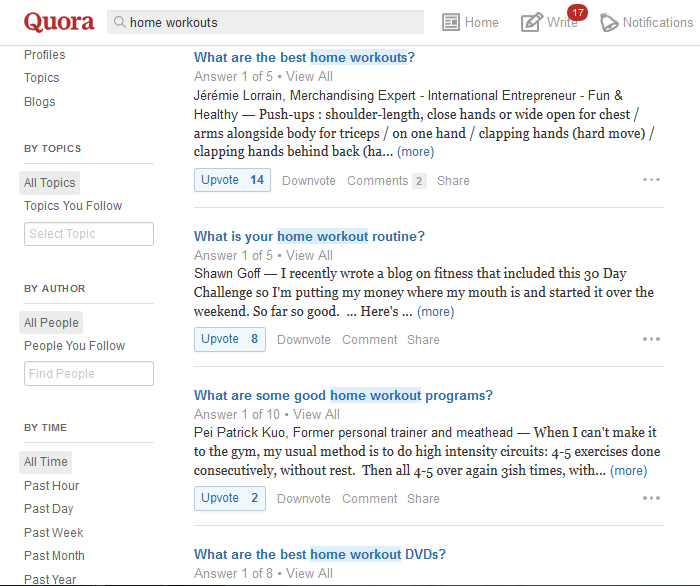Filter results by Blogs
The height and width of the screenshot is (586, 700).
coord(40,101)
